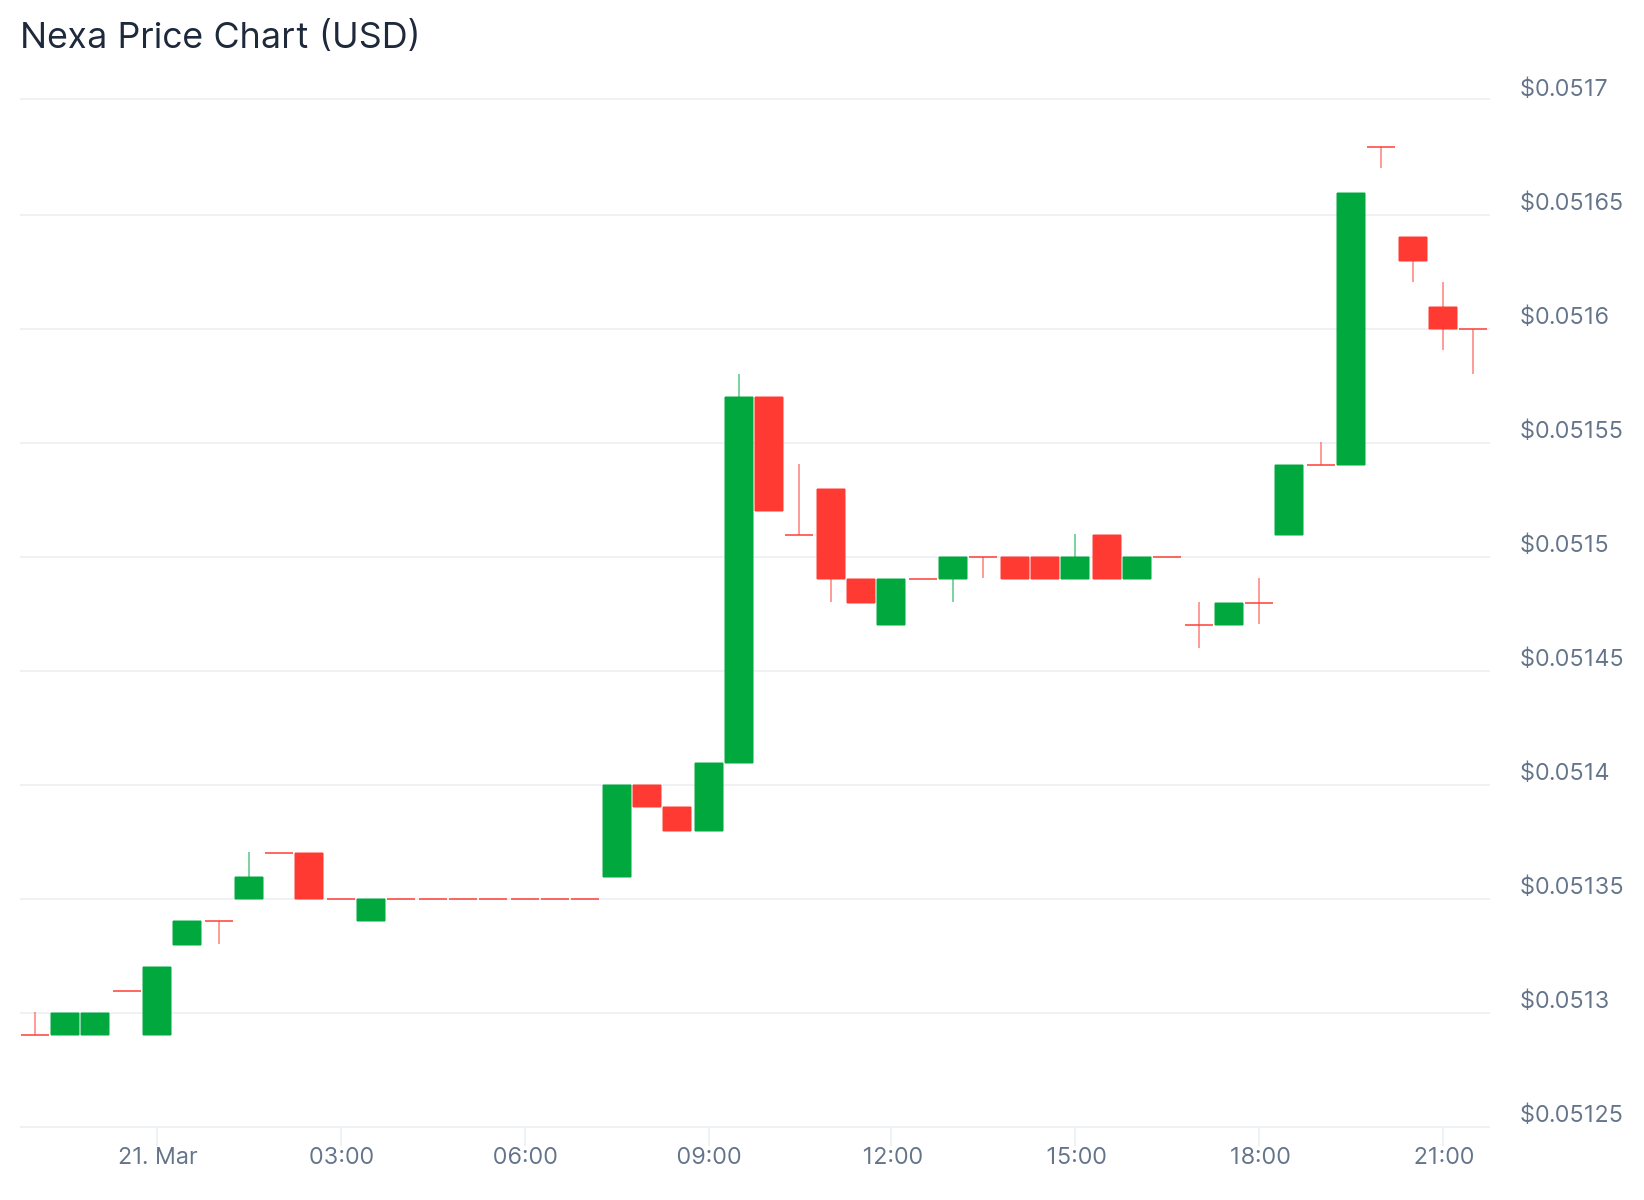Click the $0.05125 price axis label

point(1571,1114)
